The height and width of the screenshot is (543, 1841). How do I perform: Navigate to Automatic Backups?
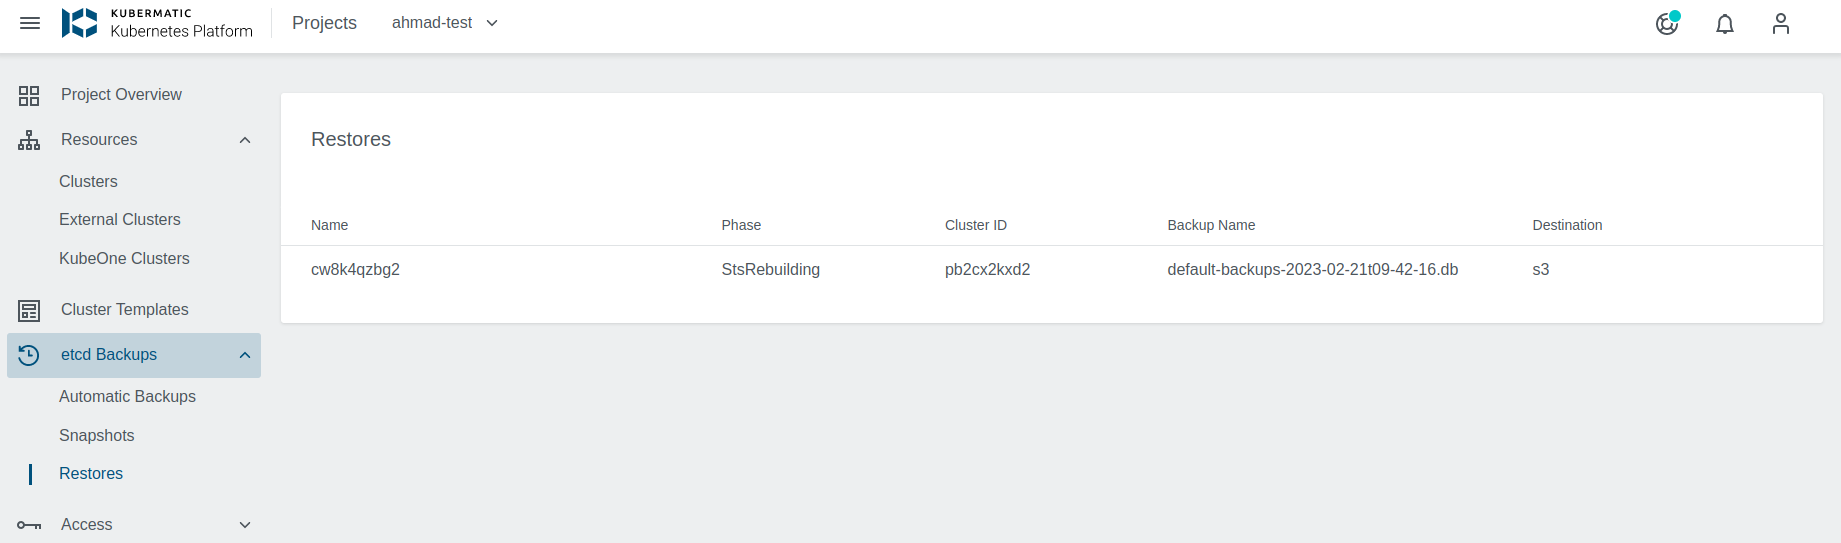click(127, 397)
